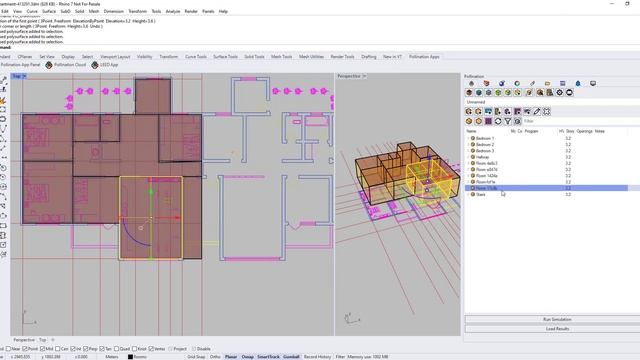
Task: Click the purple list icon in Pollination panel tabs
Action: tap(562, 83)
